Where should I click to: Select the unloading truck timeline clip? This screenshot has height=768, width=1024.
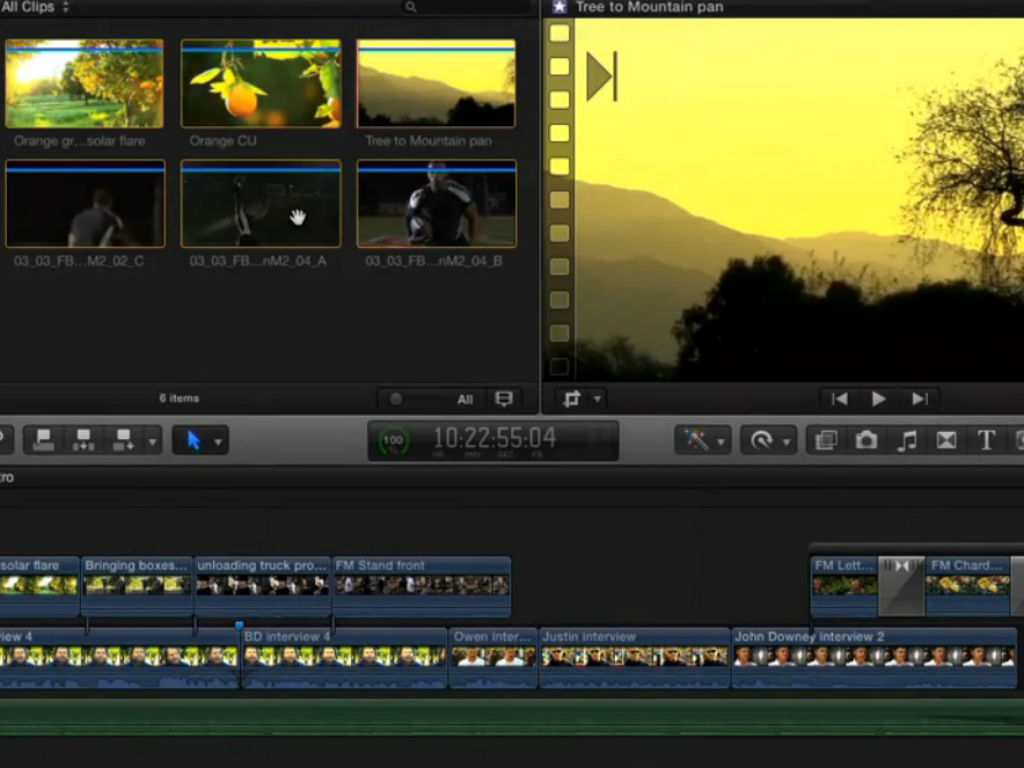(263, 586)
